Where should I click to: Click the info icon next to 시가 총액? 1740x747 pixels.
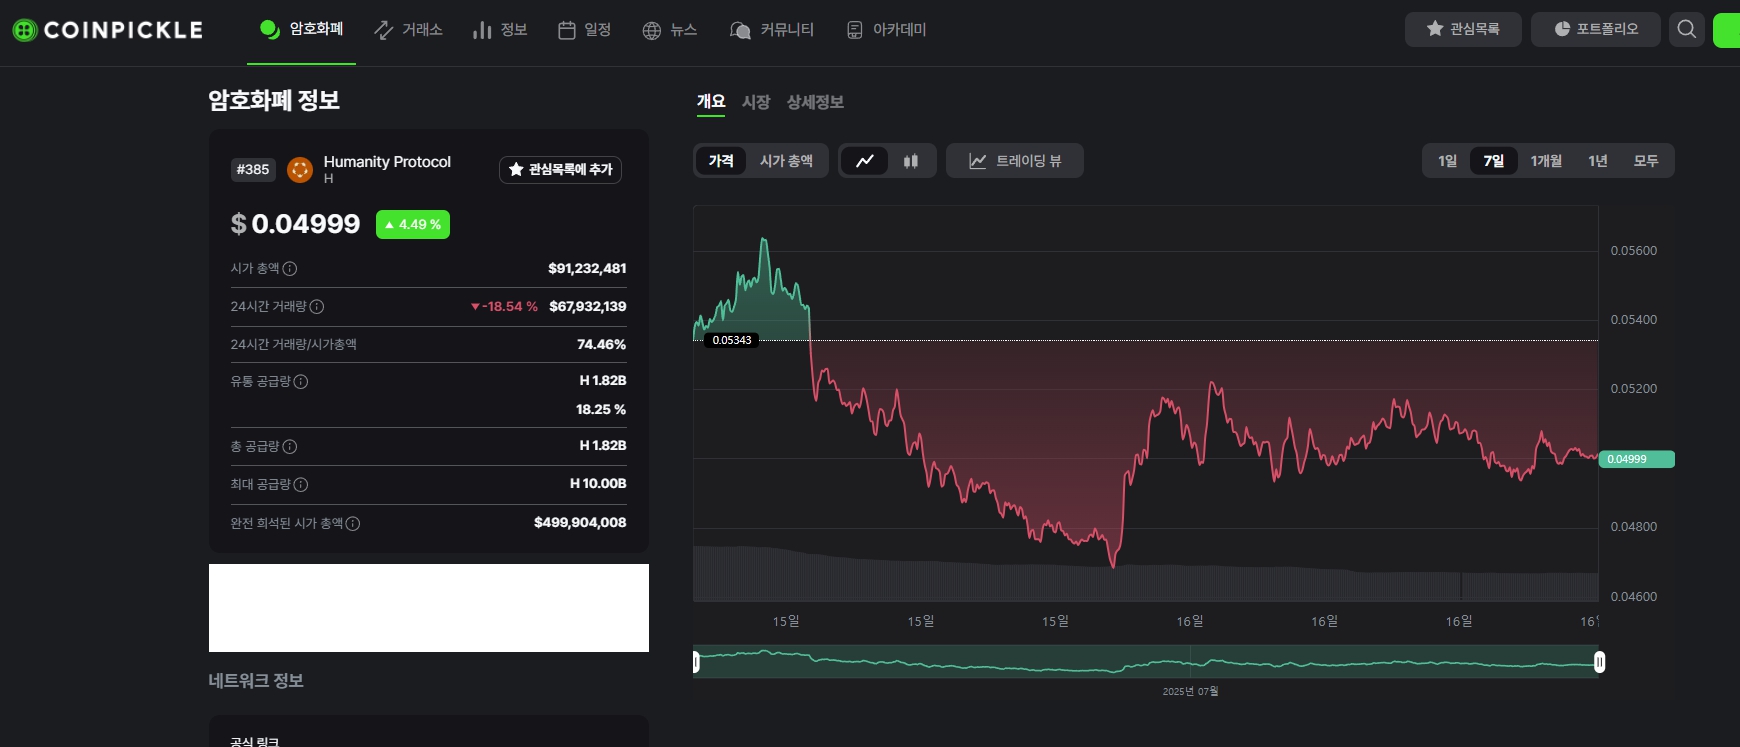tap(290, 268)
